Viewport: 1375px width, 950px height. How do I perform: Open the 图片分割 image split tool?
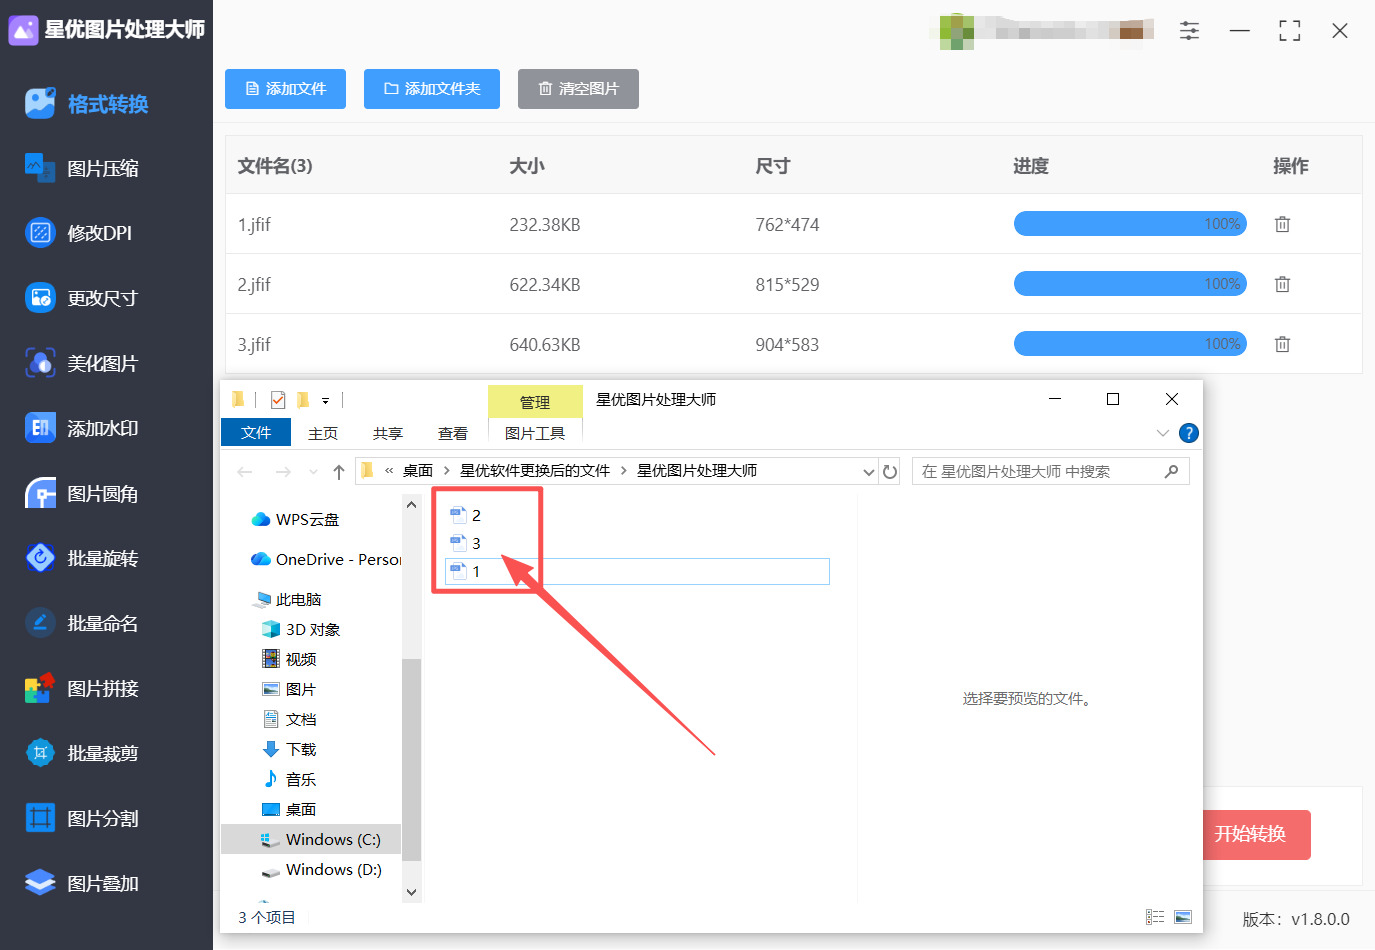[82, 818]
